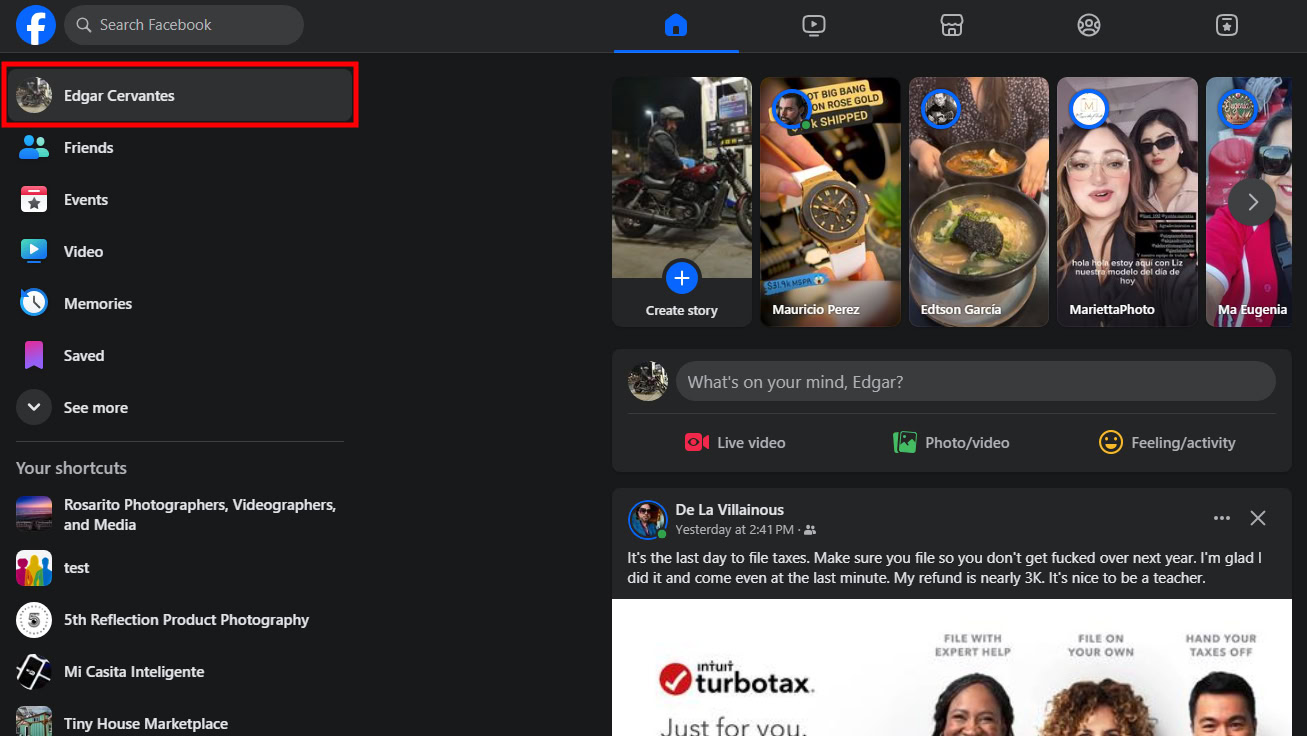Open Friends from the sidebar
The height and width of the screenshot is (736, 1307).
[x=180, y=148]
